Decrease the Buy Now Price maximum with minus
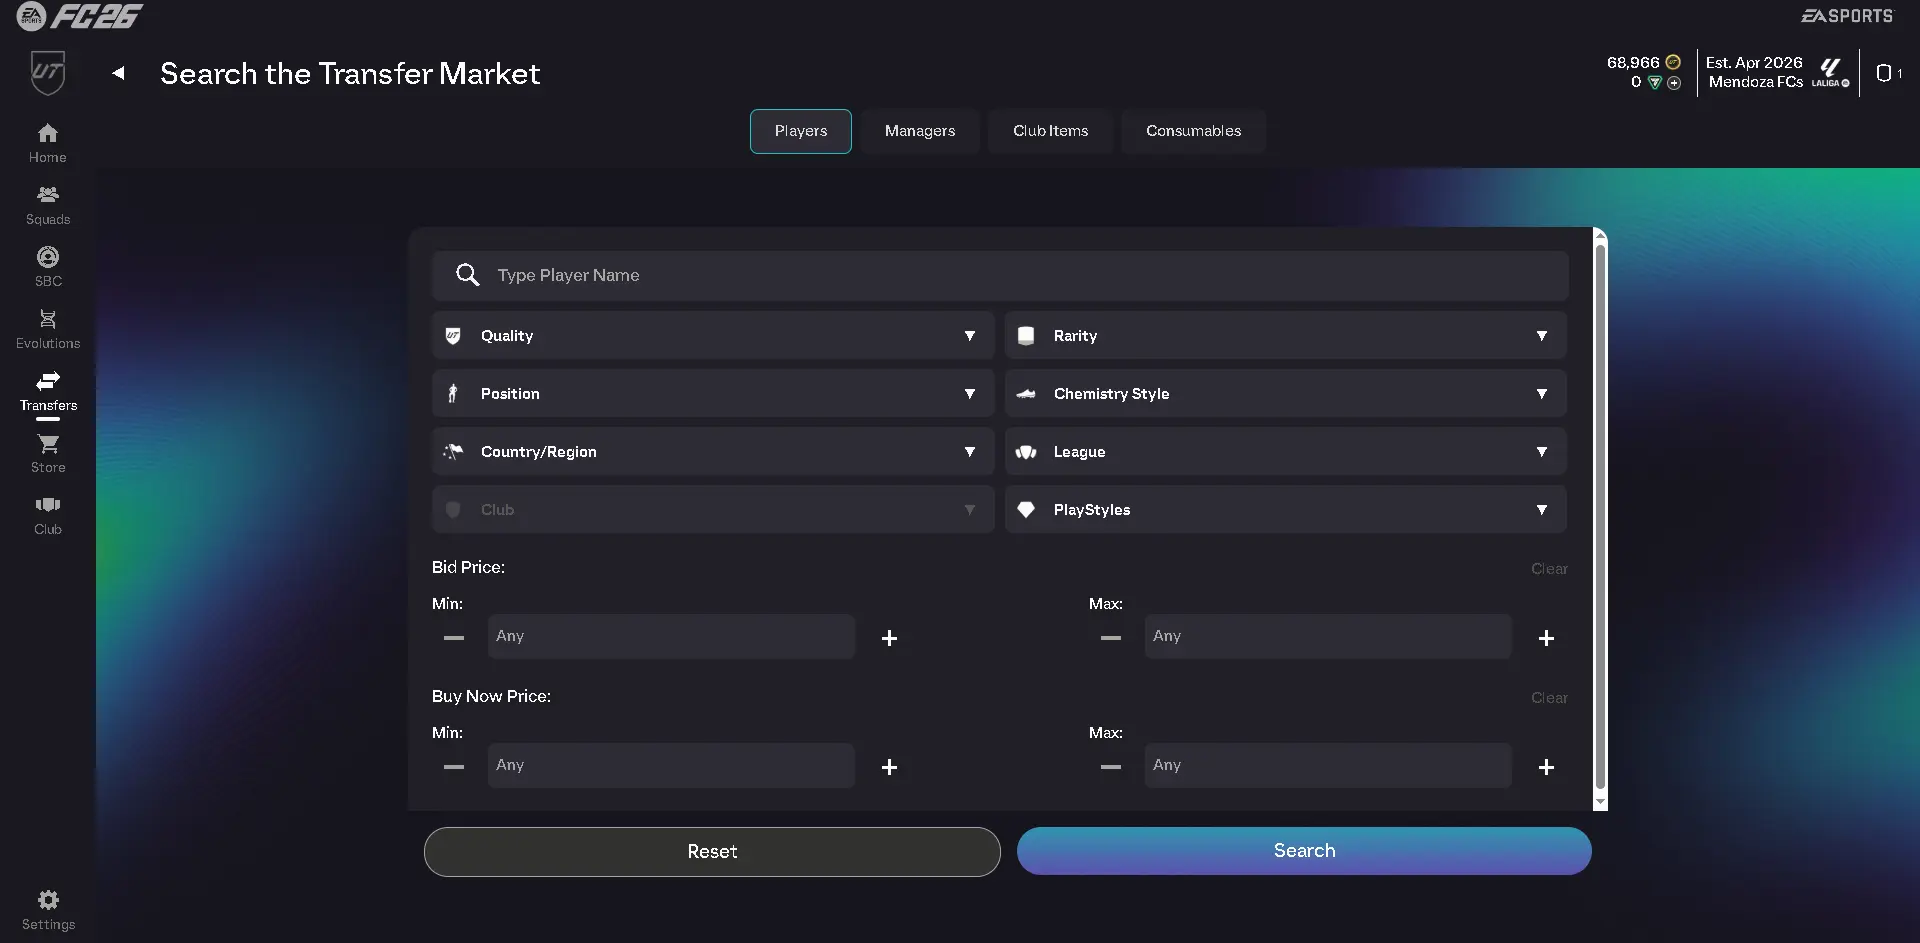 pyautogui.click(x=1110, y=767)
